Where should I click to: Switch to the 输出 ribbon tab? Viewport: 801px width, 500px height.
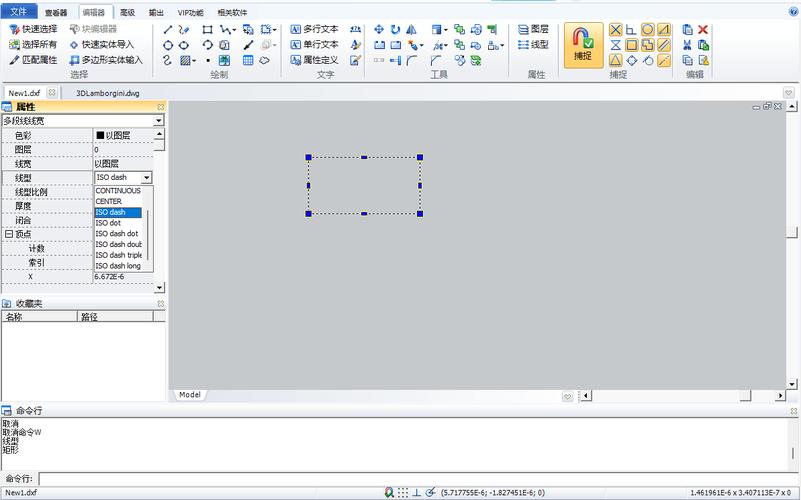(x=156, y=12)
